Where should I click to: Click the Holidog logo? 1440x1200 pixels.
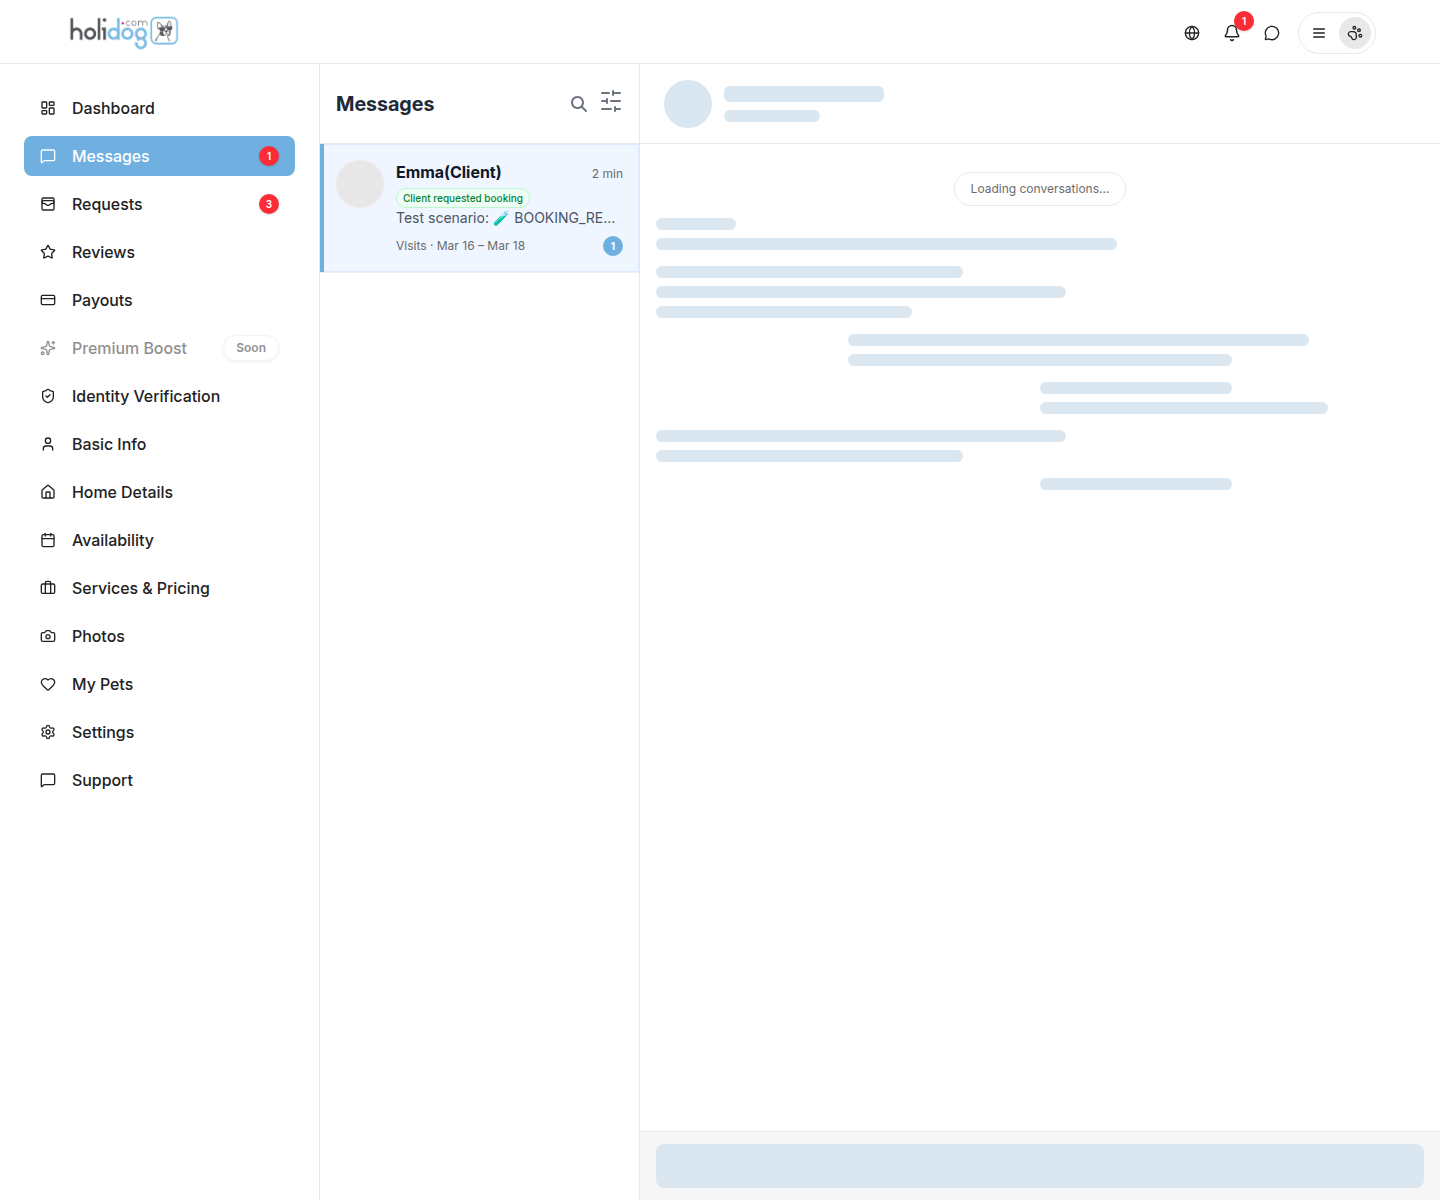click(x=122, y=31)
